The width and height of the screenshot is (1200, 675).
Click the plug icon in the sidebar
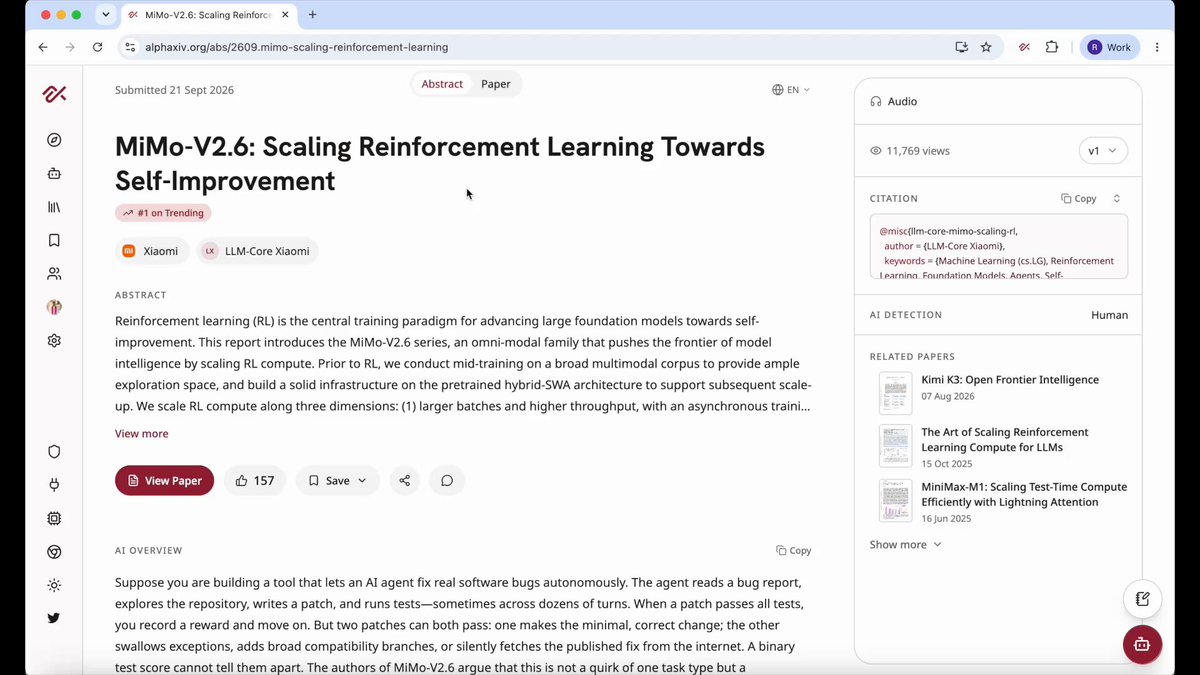pos(54,485)
